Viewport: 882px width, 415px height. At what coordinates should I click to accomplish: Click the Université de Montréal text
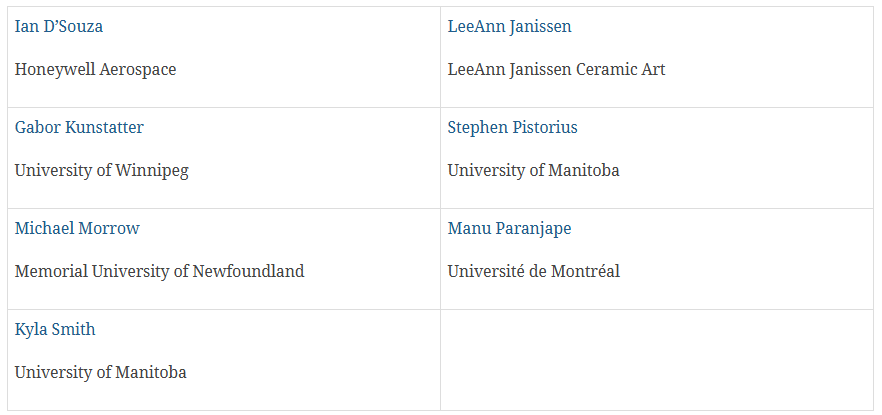(x=533, y=272)
